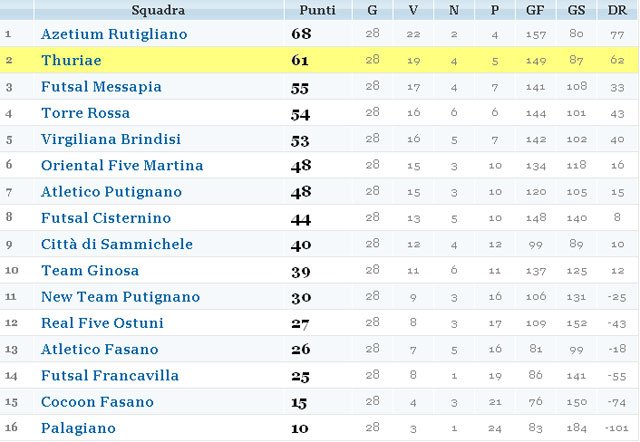Click the Futsal Francavilla link
This screenshot has height=442, width=640.
pyautogui.click(x=110, y=375)
